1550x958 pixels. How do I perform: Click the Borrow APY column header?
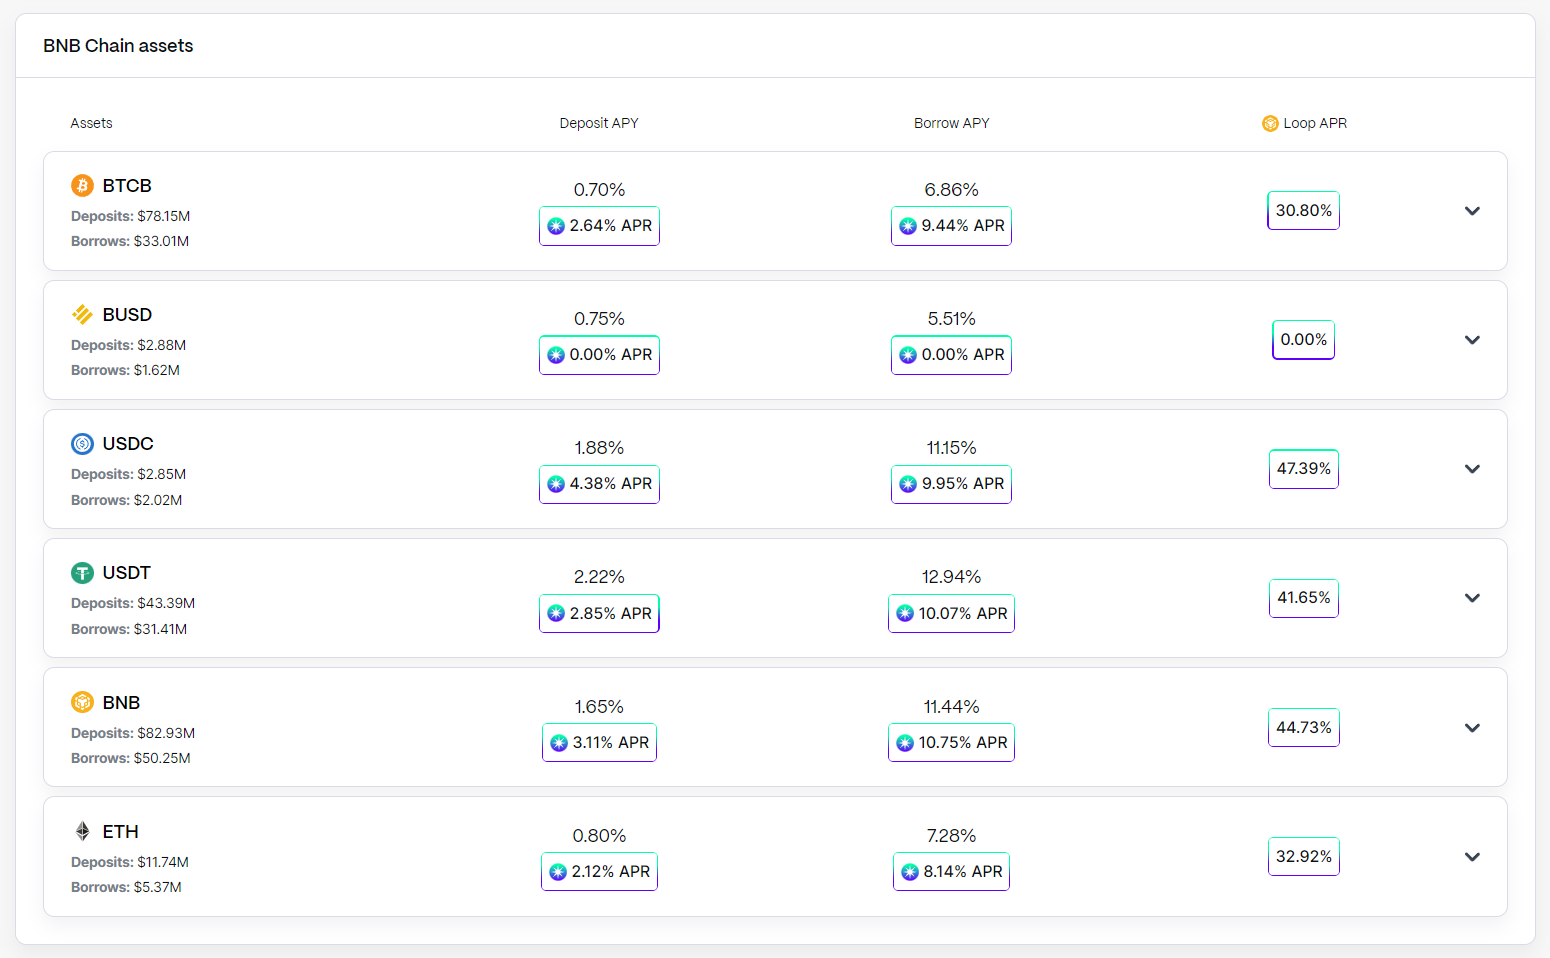[x=951, y=123]
